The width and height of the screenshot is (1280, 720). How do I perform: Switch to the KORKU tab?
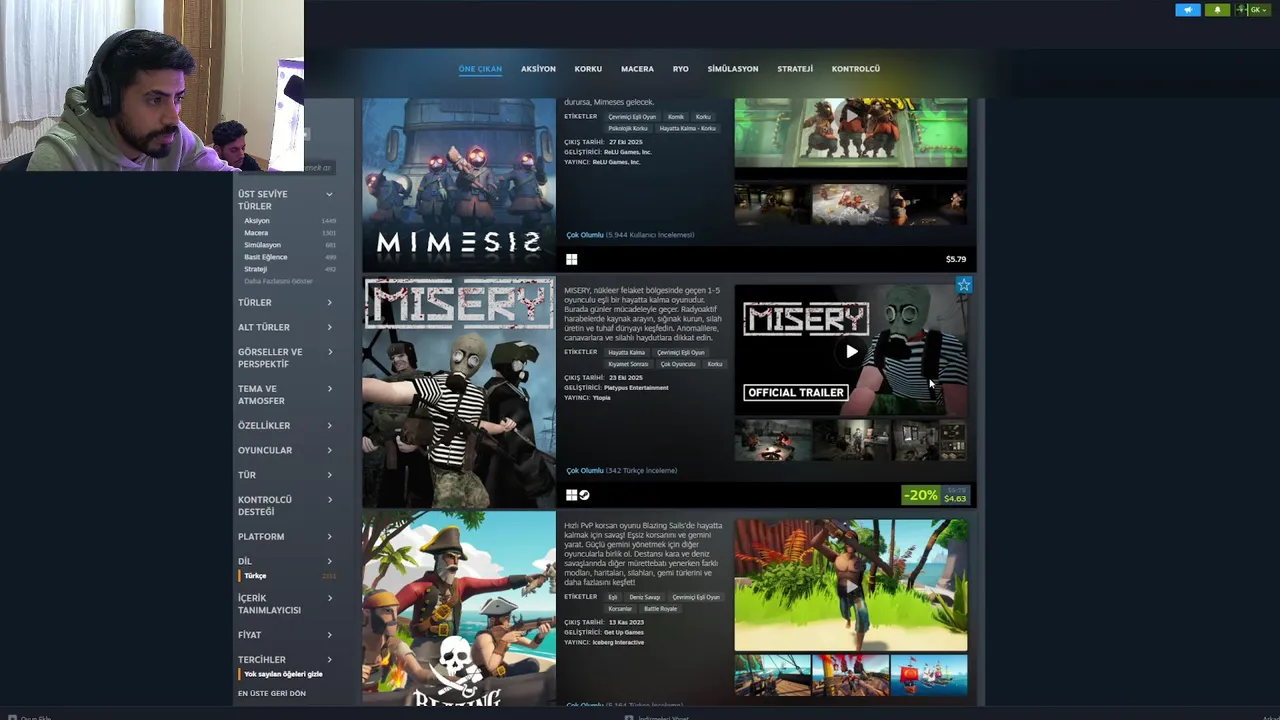[x=588, y=69]
